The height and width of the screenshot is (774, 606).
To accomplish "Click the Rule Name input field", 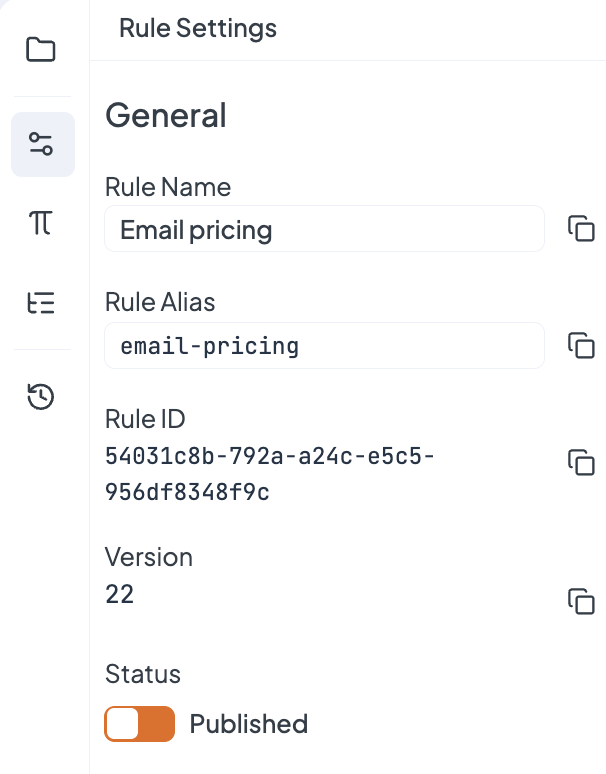I will point(324,229).
